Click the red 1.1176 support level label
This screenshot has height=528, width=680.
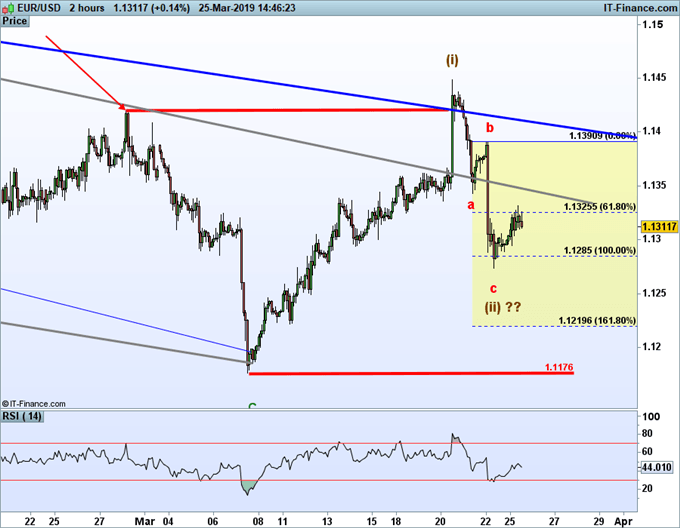pos(559,367)
